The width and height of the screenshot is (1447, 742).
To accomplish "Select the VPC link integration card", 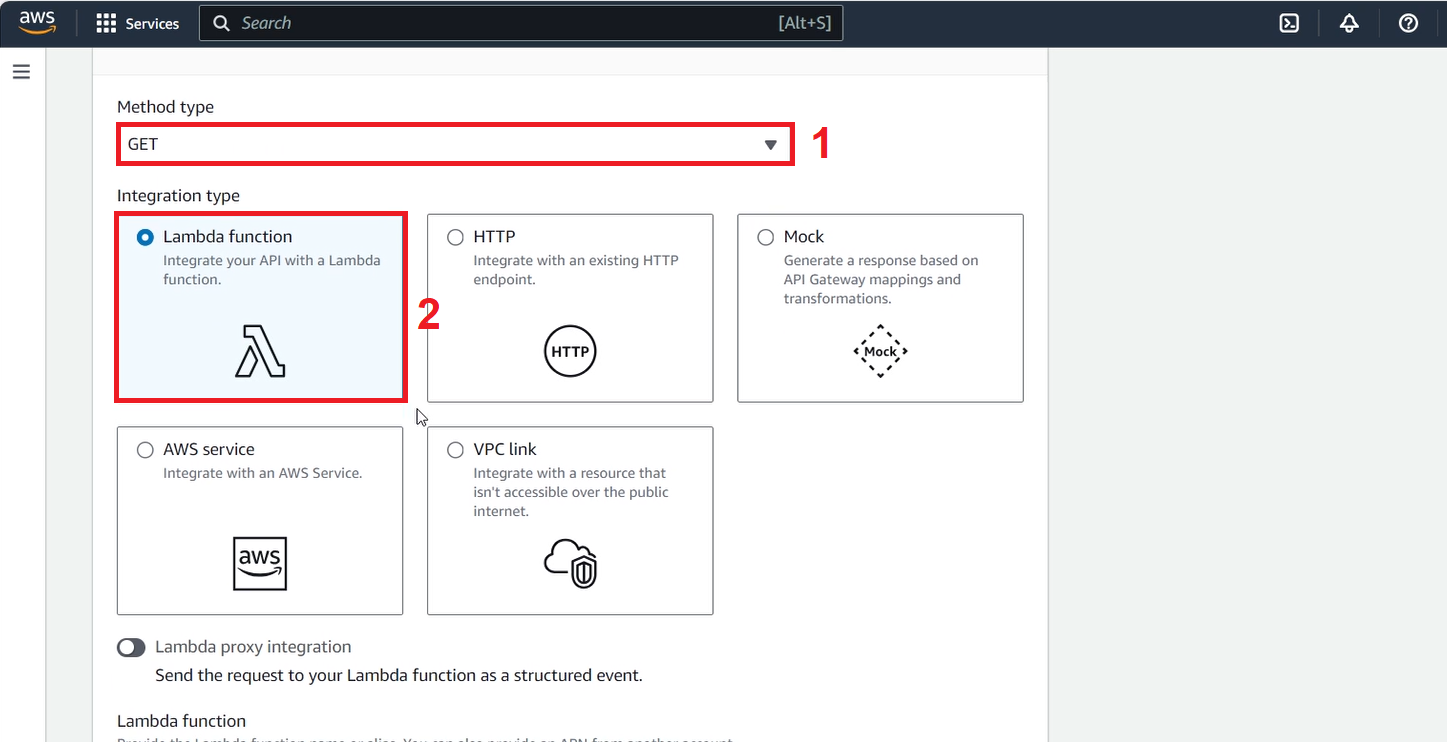I will (569, 520).
